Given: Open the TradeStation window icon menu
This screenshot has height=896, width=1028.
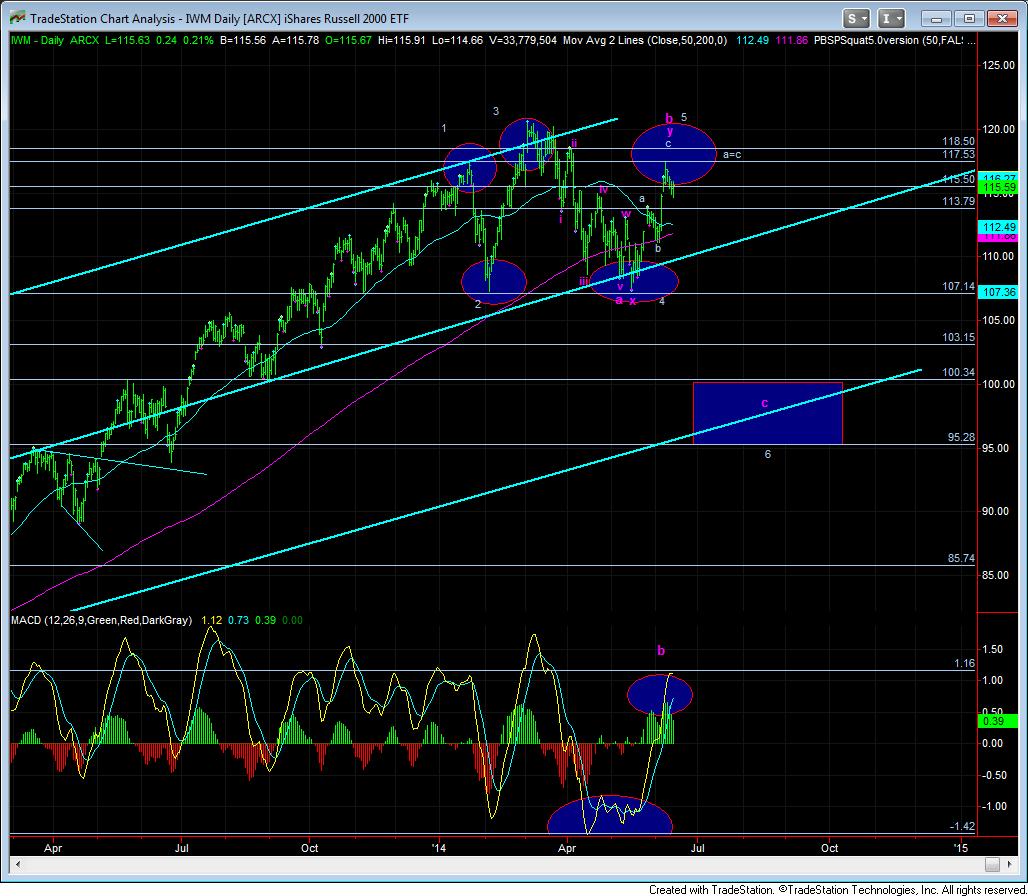Looking at the screenshot, I should pos(16,18).
